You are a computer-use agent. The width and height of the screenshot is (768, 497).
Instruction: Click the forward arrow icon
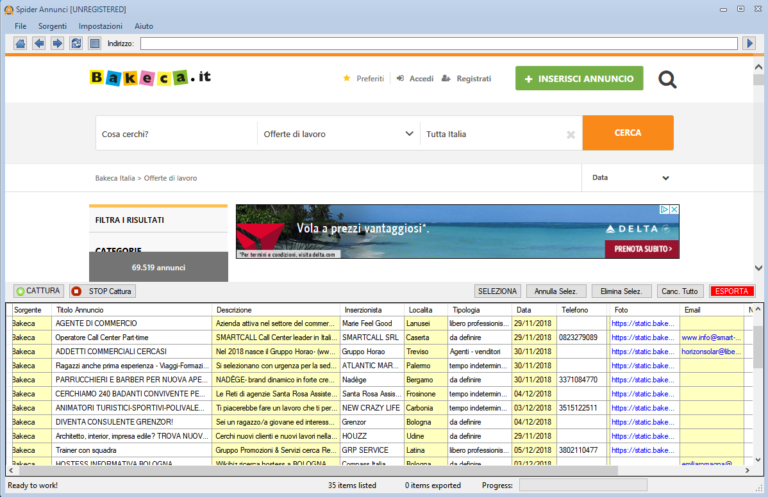pos(57,43)
